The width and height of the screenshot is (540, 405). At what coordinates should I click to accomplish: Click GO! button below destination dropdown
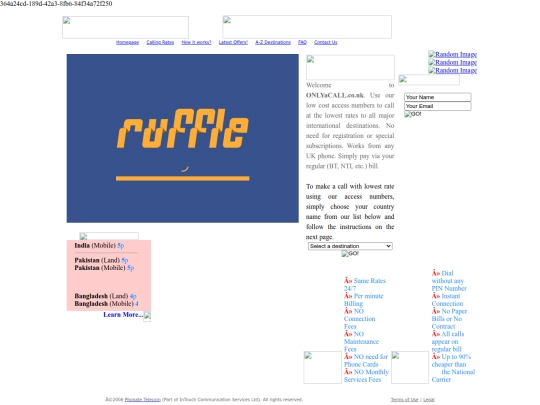[x=350, y=253]
